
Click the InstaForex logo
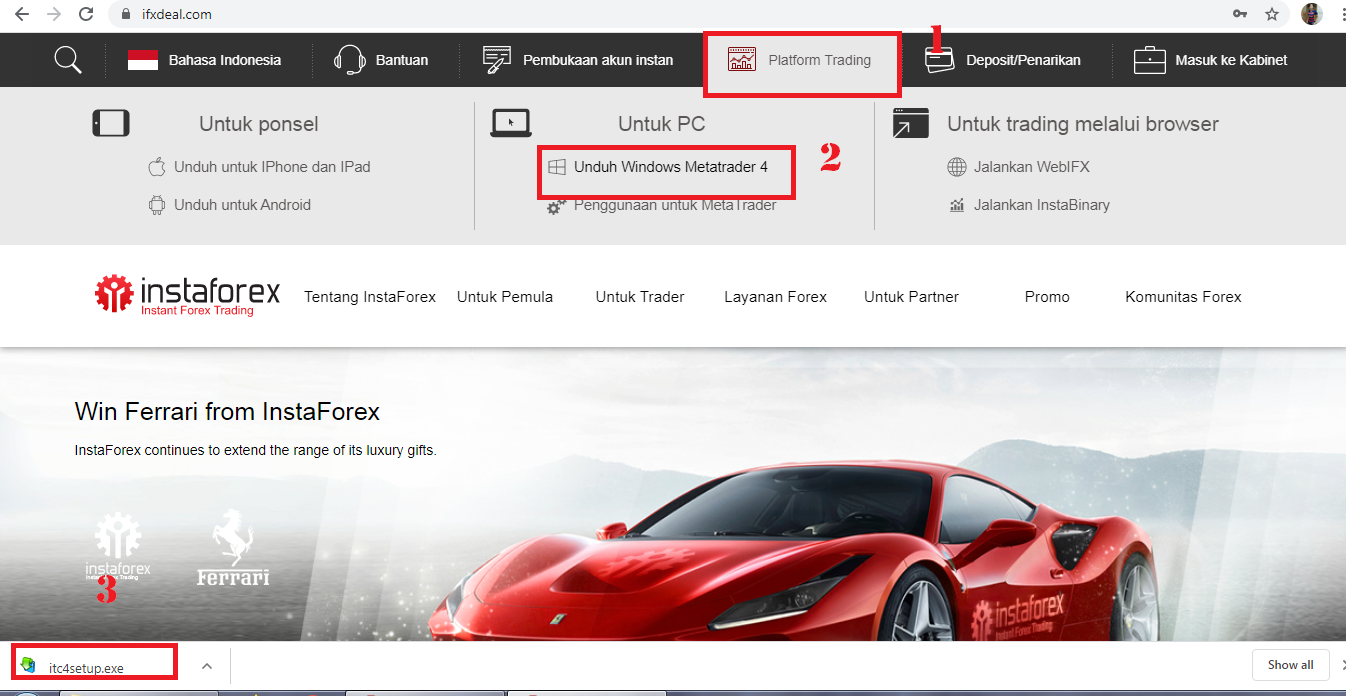coord(187,295)
